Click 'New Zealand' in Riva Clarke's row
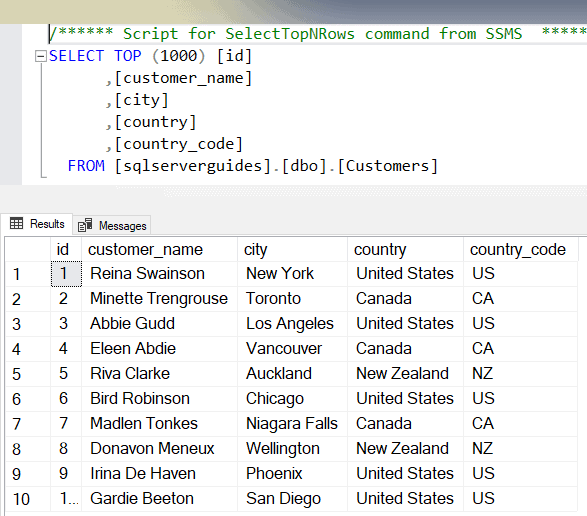The width and height of the screenshot is (587, 516). point(405,374)
